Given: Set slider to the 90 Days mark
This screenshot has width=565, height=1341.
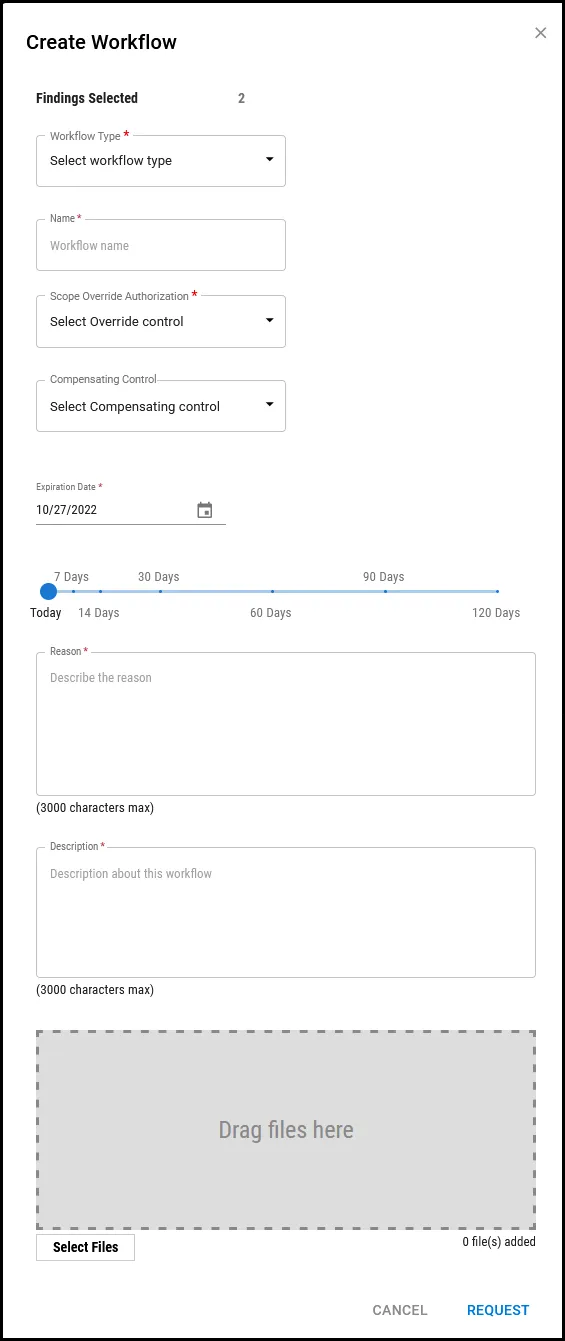Looking at the screenshot, I should 385,591.
